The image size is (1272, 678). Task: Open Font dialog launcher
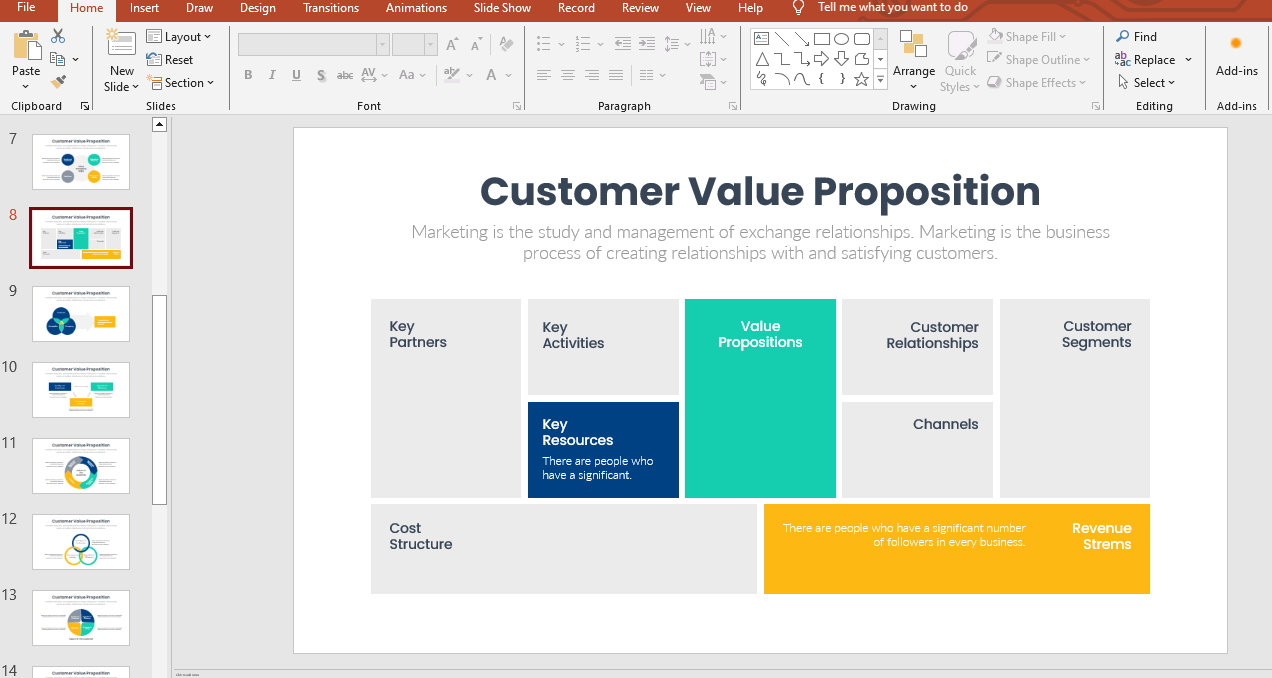[517, 106]
